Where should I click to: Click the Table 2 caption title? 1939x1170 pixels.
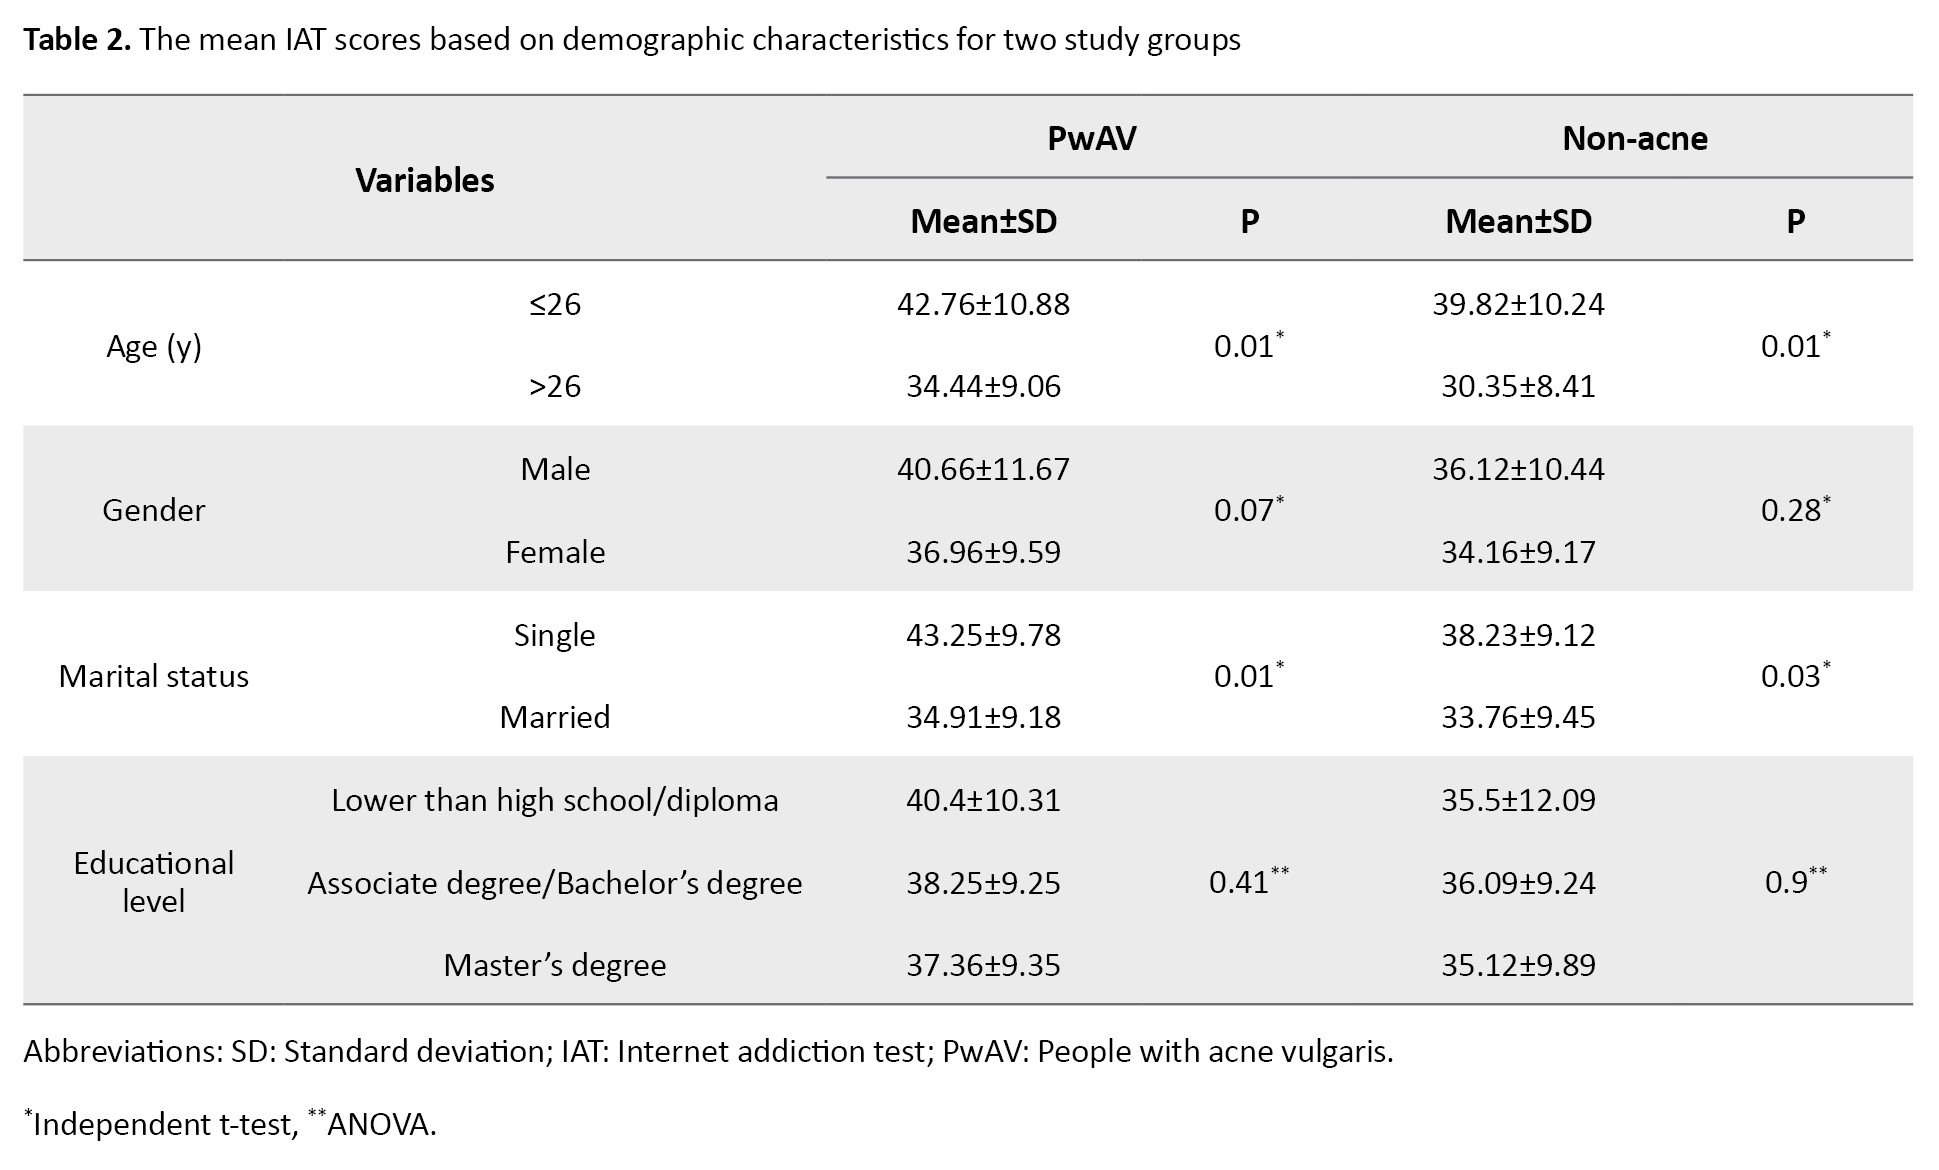[631, 40]
